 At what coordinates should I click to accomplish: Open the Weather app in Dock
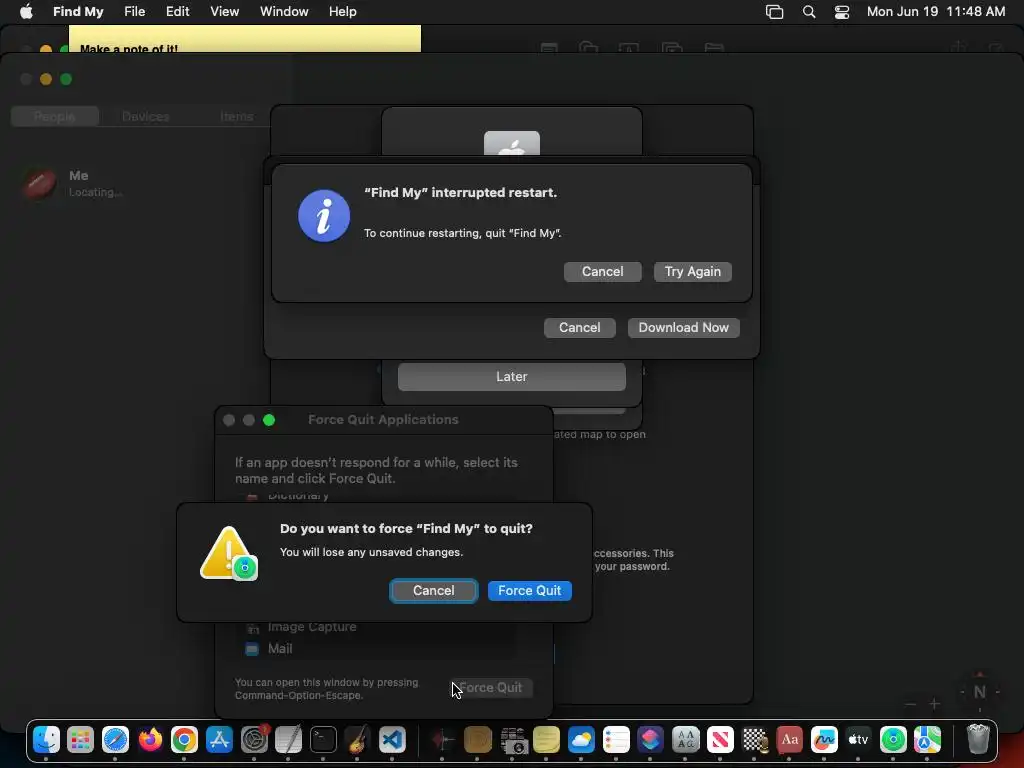[x=581, y=740]
